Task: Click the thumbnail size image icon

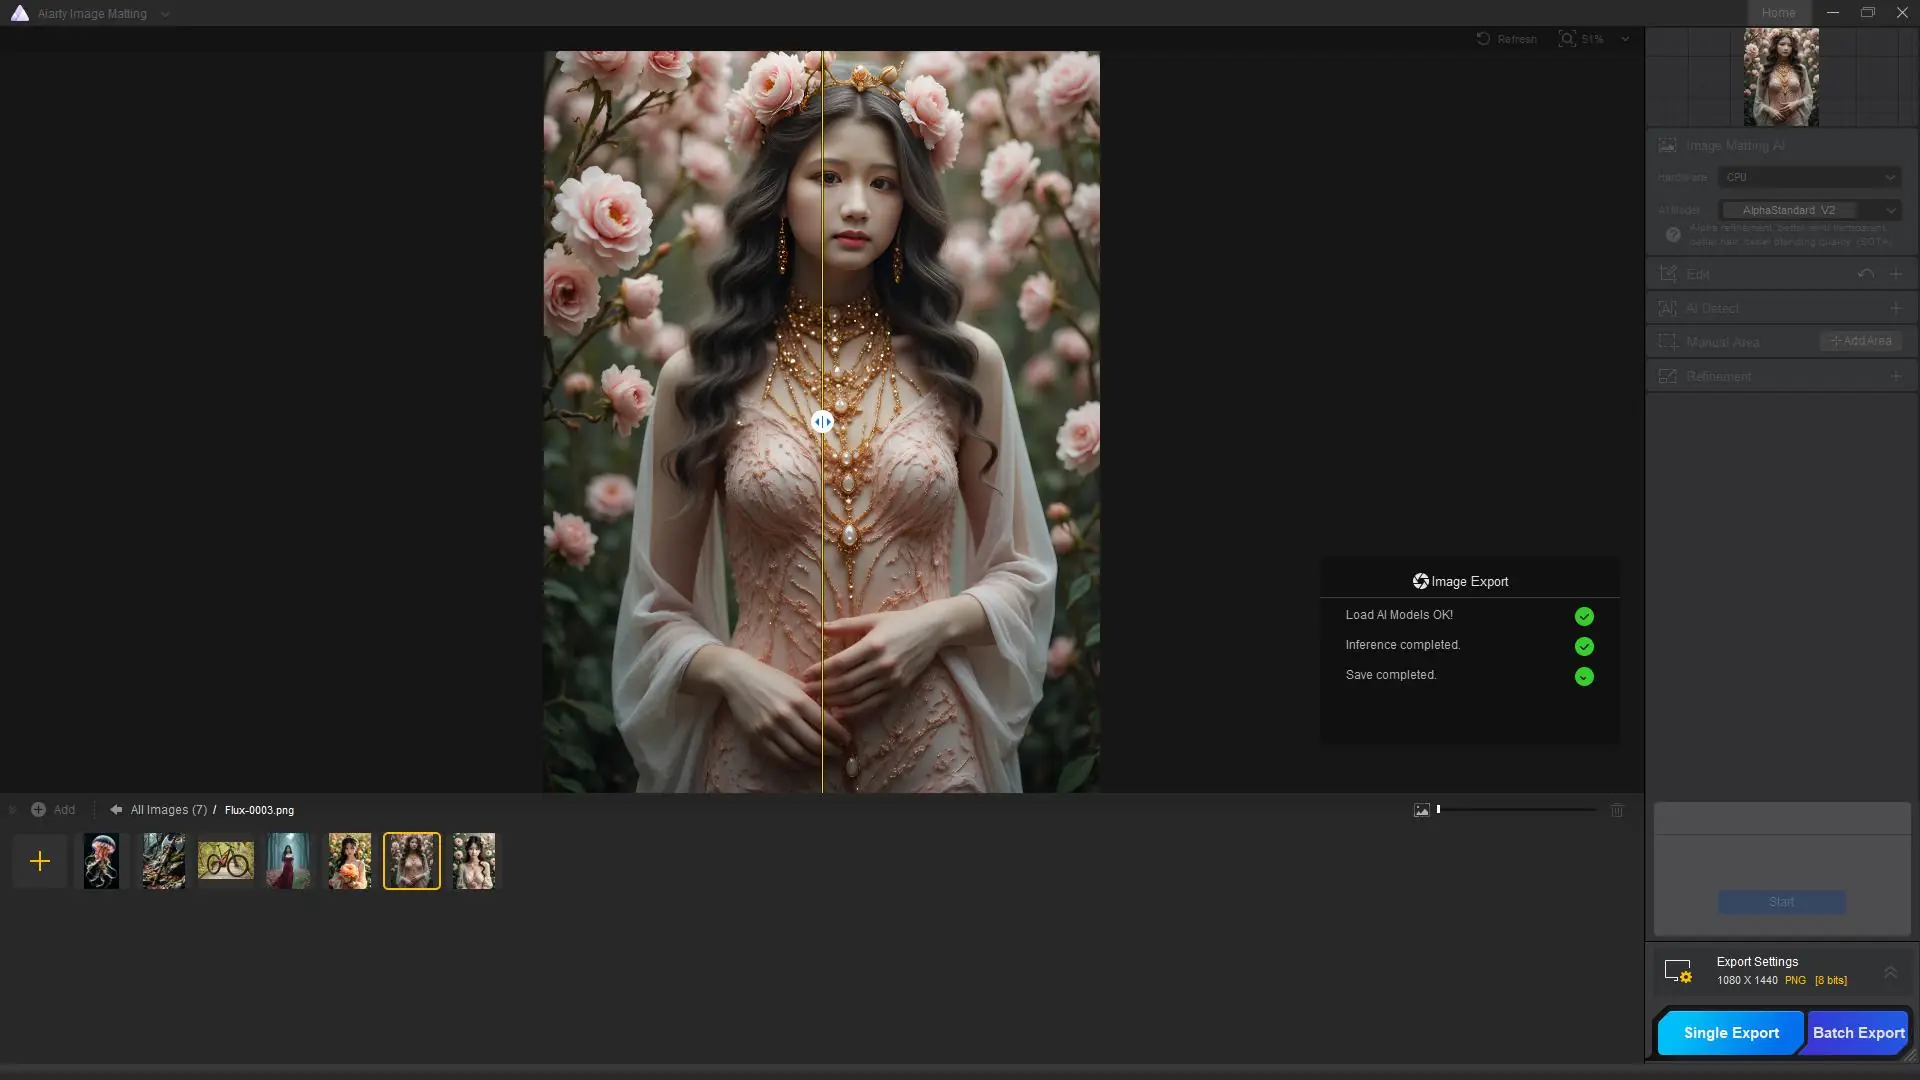Action: (1421, 810)
